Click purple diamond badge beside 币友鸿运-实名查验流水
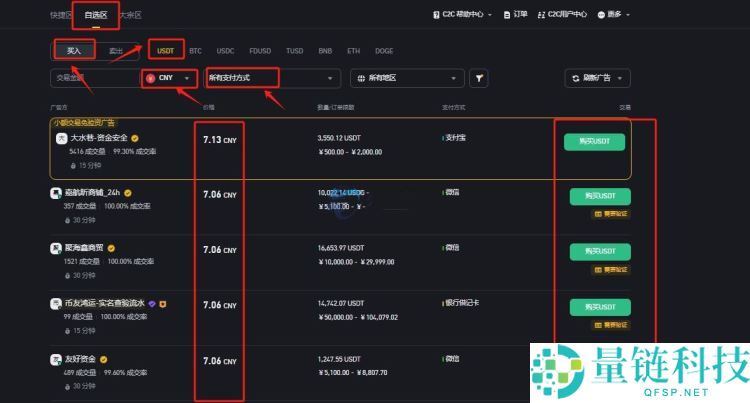The height and width of the screenshot is (403, 750). [152, 304]
